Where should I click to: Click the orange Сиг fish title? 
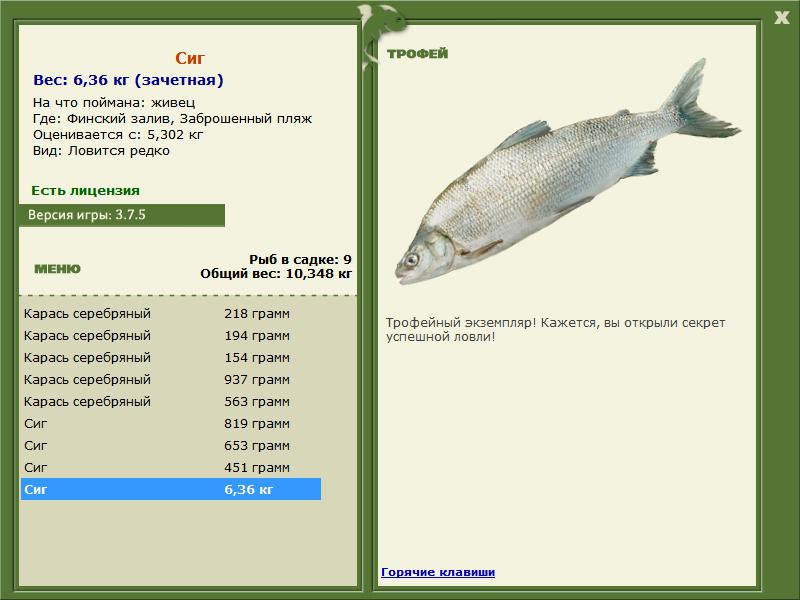pos(190,58)
